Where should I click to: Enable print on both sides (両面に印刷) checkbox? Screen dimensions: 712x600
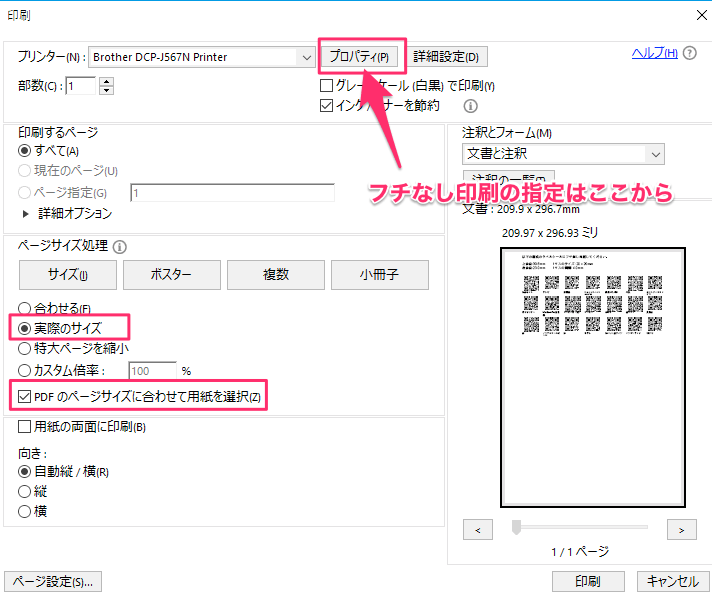pos(24,426)
